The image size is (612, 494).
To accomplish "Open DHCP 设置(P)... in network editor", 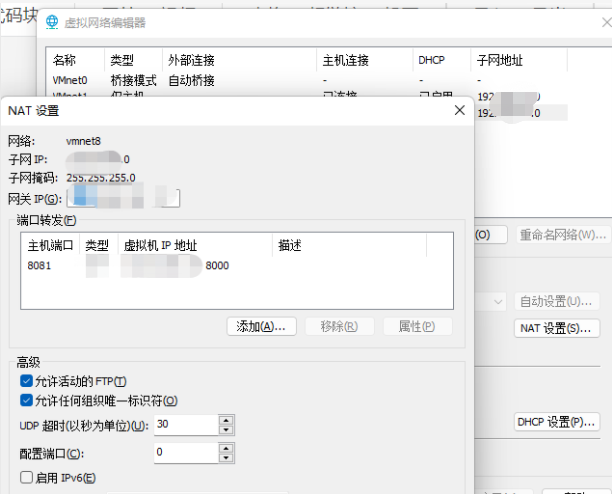I will click(x=556, y=422).
